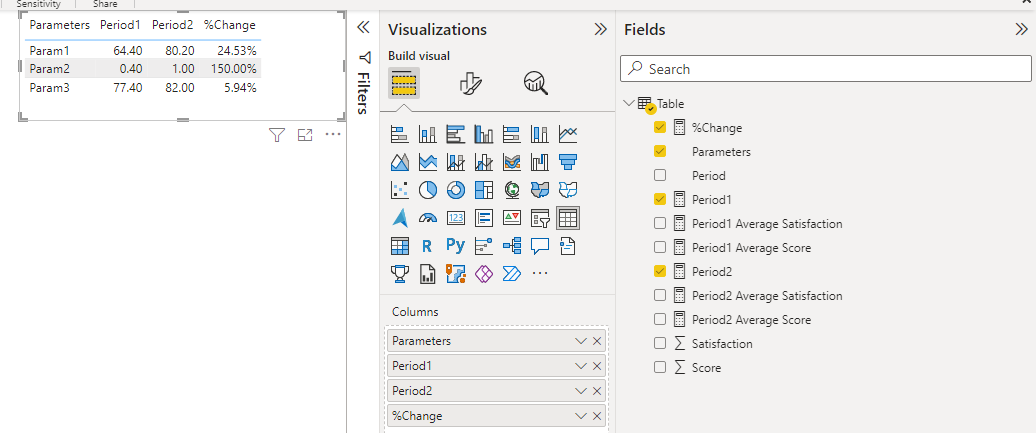The height and width of the screenshot is (433, 1036).
Task: Select the Power Apps visual
Action: click(x=484, y=273)
